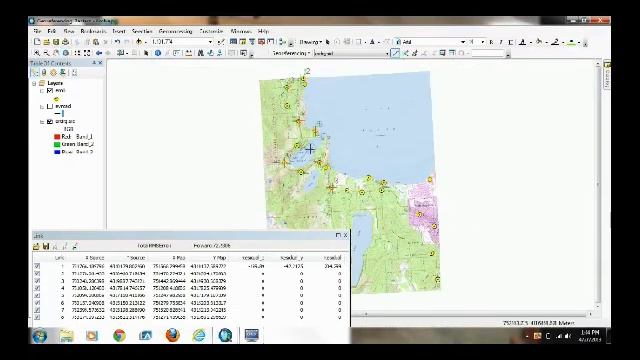List layers by selection icon
Screen dimensions: 640x360
point(63,73)
